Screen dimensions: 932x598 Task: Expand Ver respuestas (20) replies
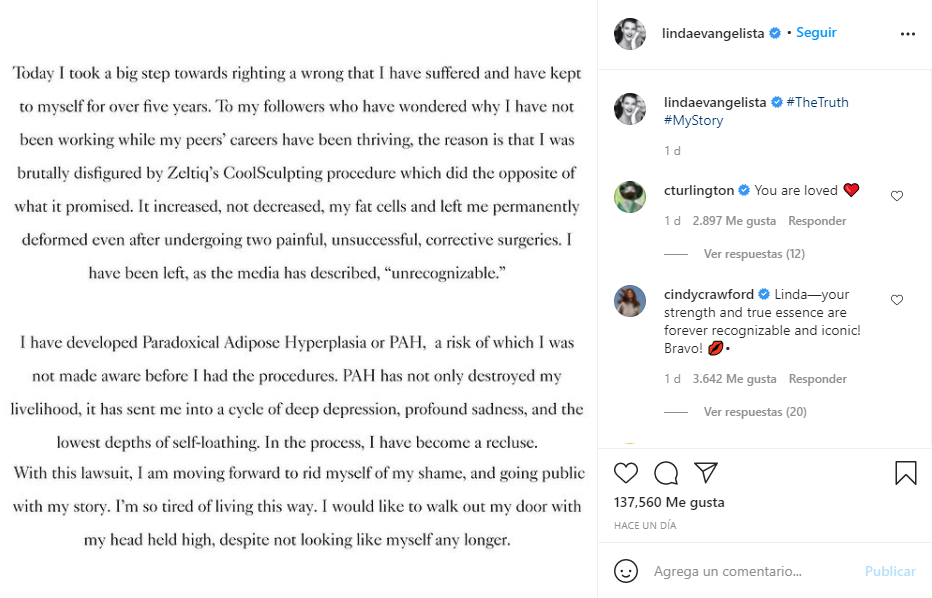pos(755,412)
